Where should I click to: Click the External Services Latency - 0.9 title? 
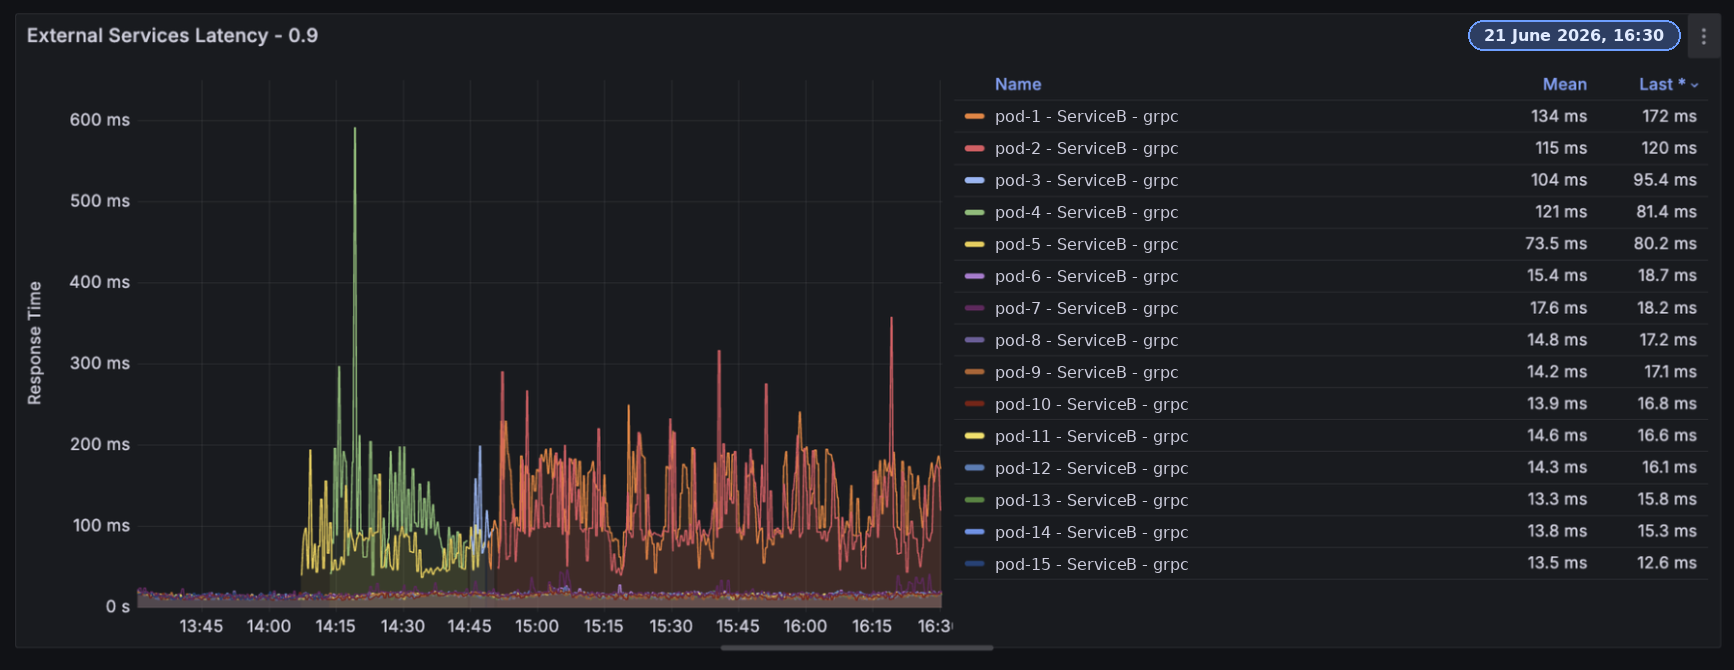click(x=172, y=36)
